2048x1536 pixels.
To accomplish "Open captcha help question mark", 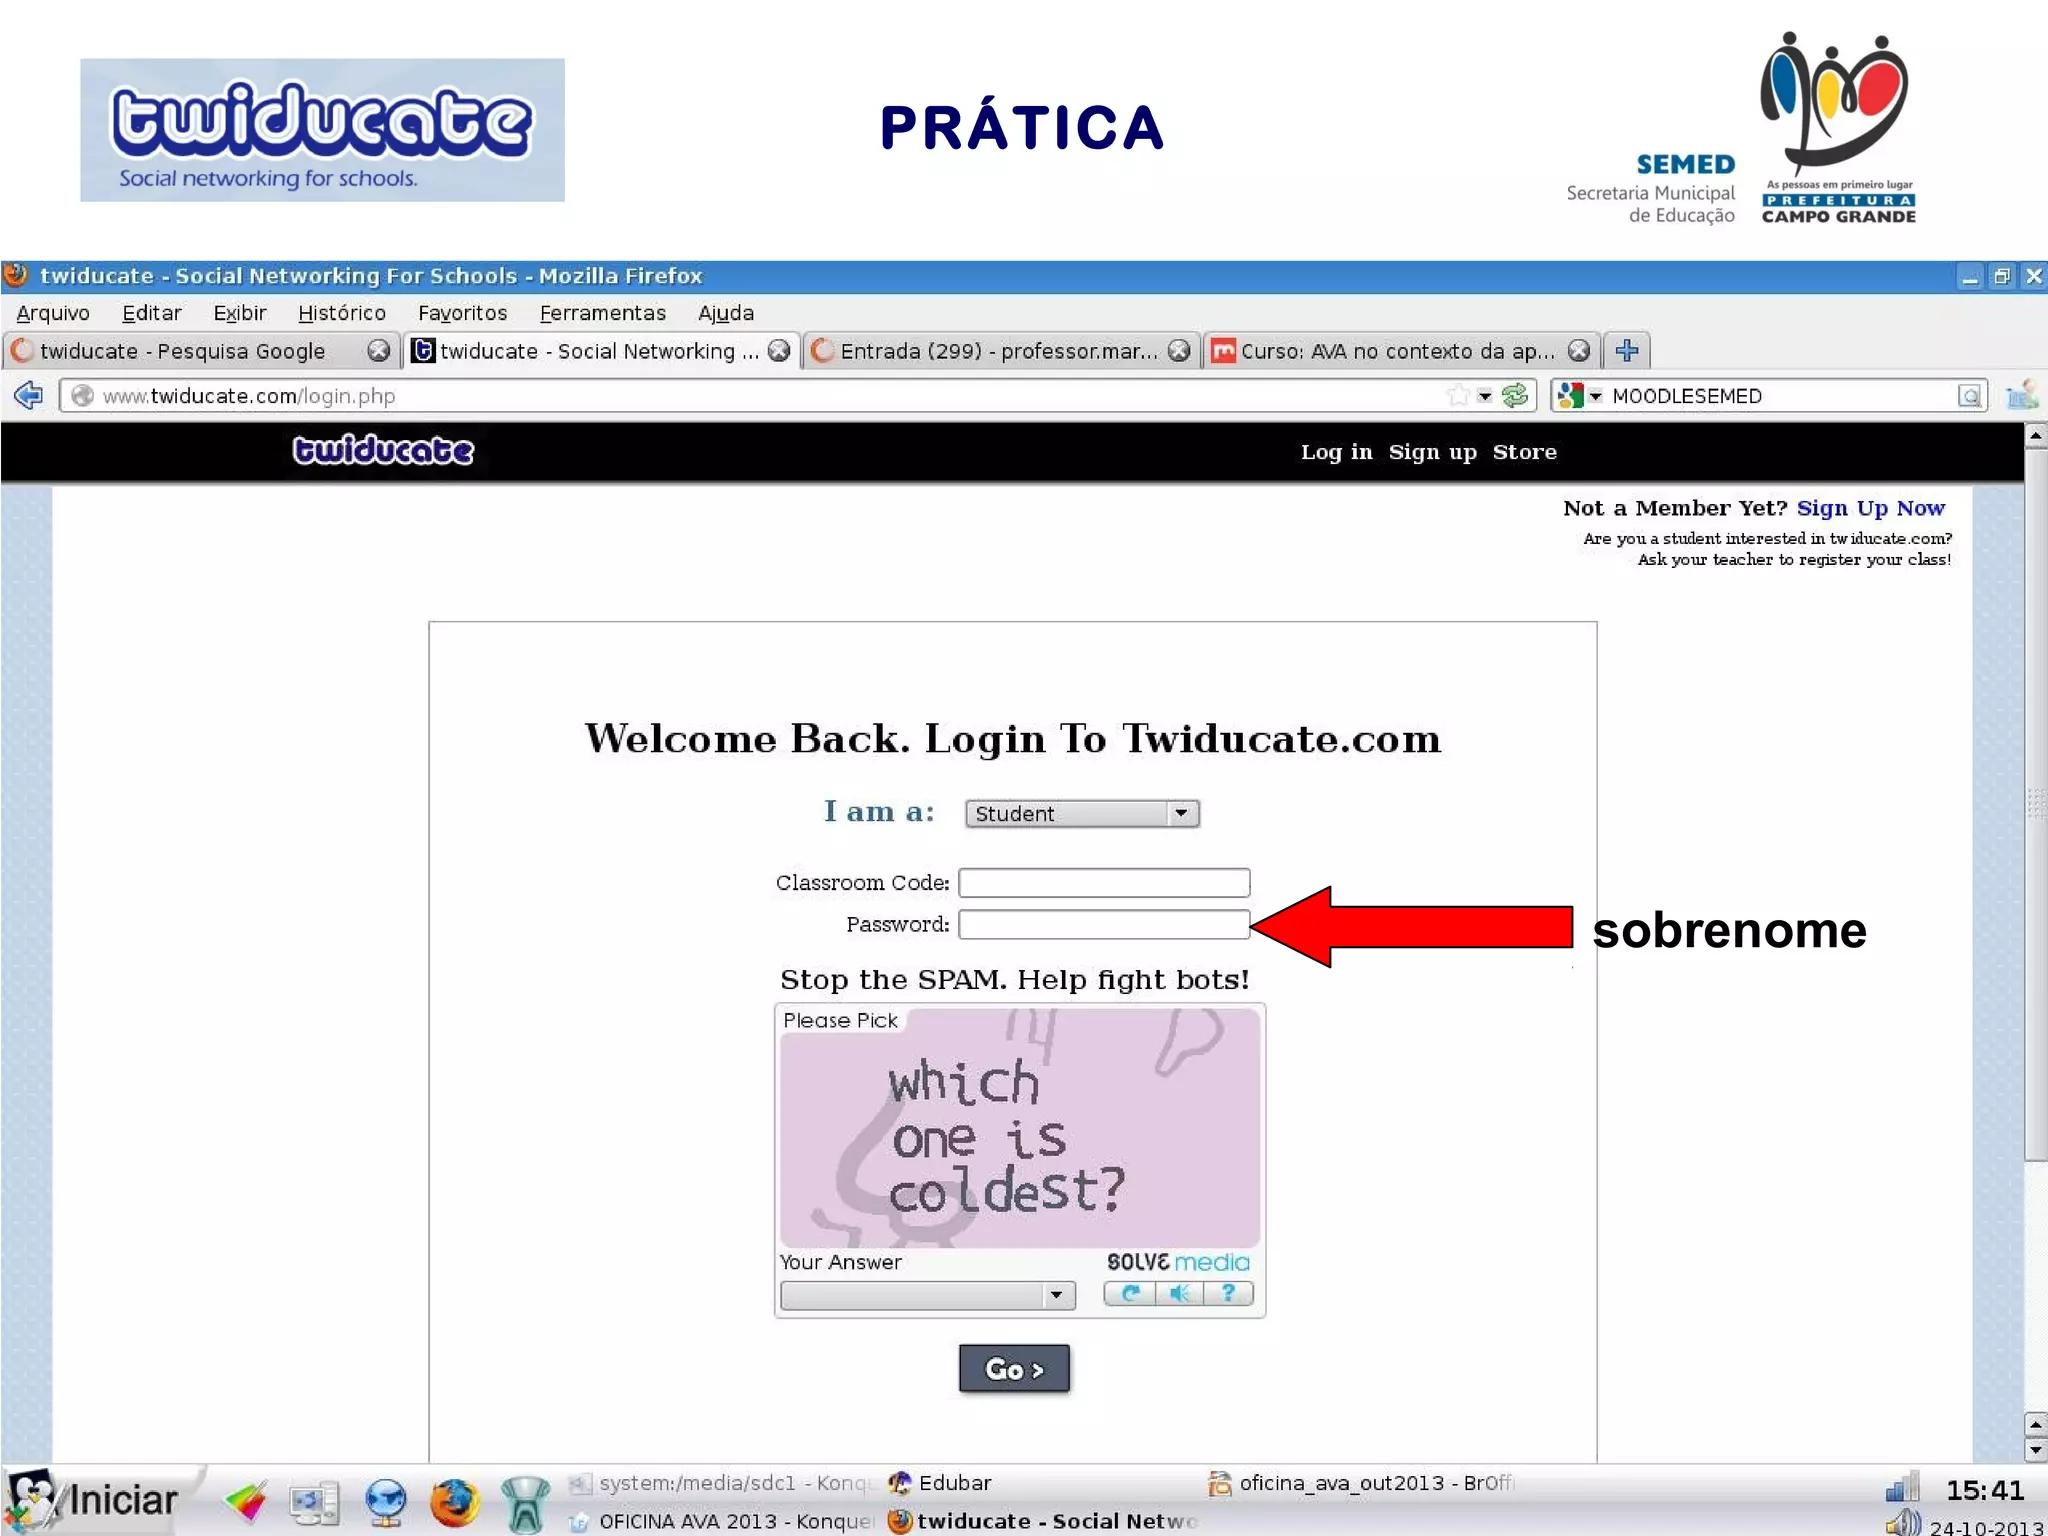I will point(1228,1294).
